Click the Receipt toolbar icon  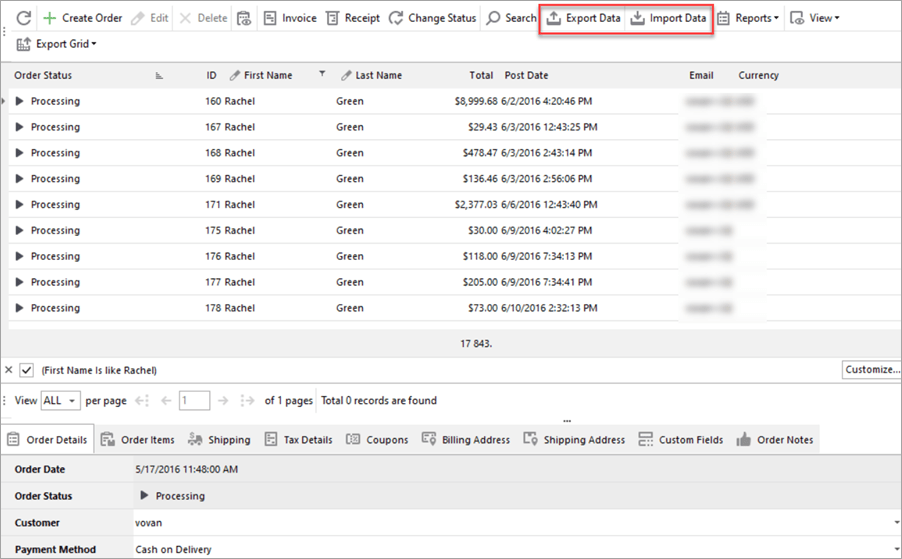pyautogui.click(x=332, y=18)
